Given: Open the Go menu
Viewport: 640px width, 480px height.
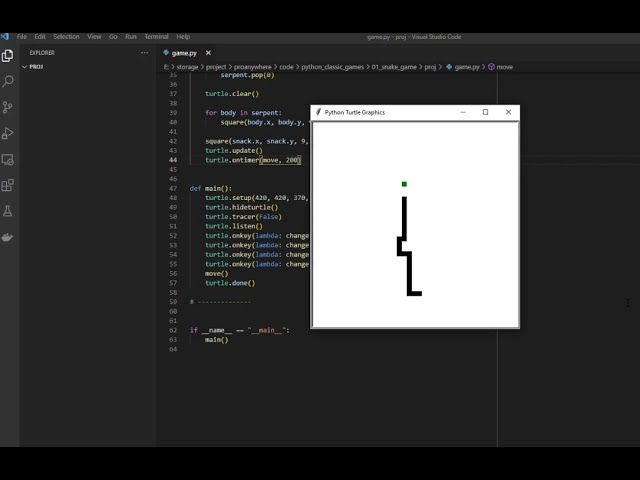Looking at the screenshot, I should coord(113,37).
